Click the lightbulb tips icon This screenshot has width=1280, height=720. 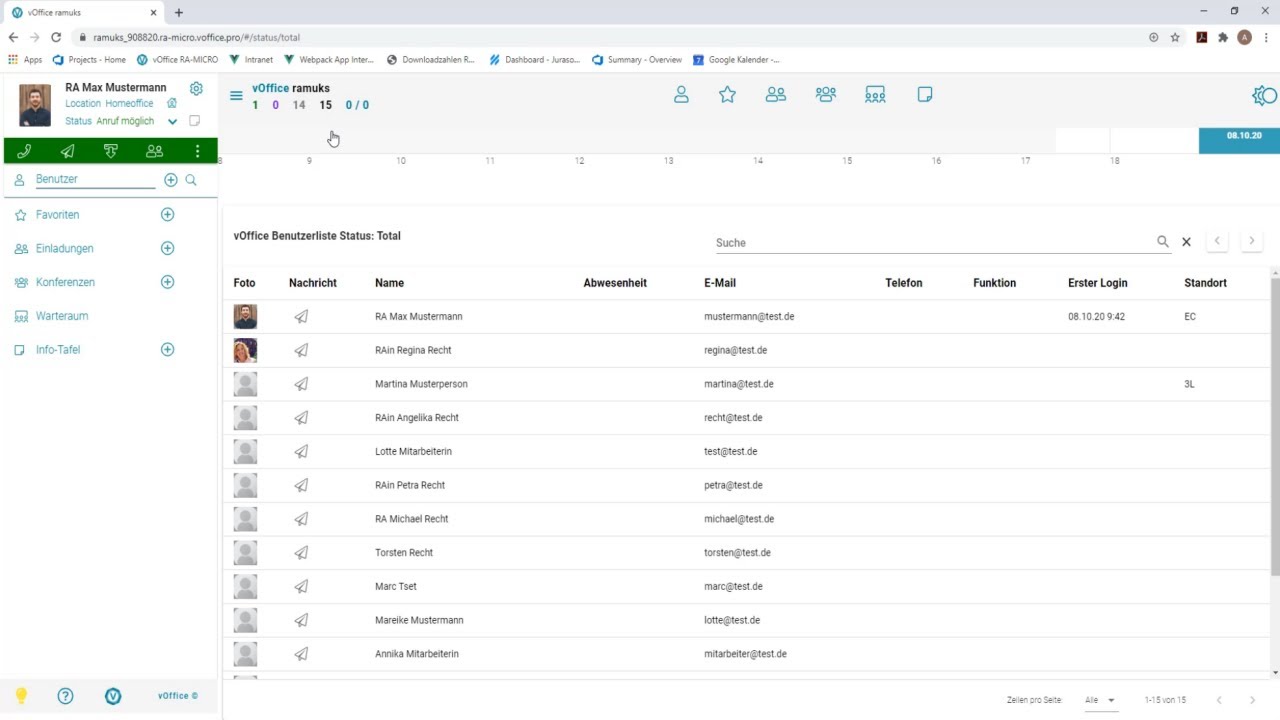pos(21,696)
